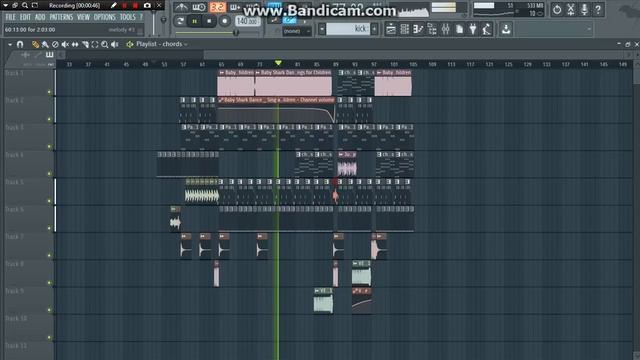
Task: Select the playlist Slice tool
Action: coord(85,44)
